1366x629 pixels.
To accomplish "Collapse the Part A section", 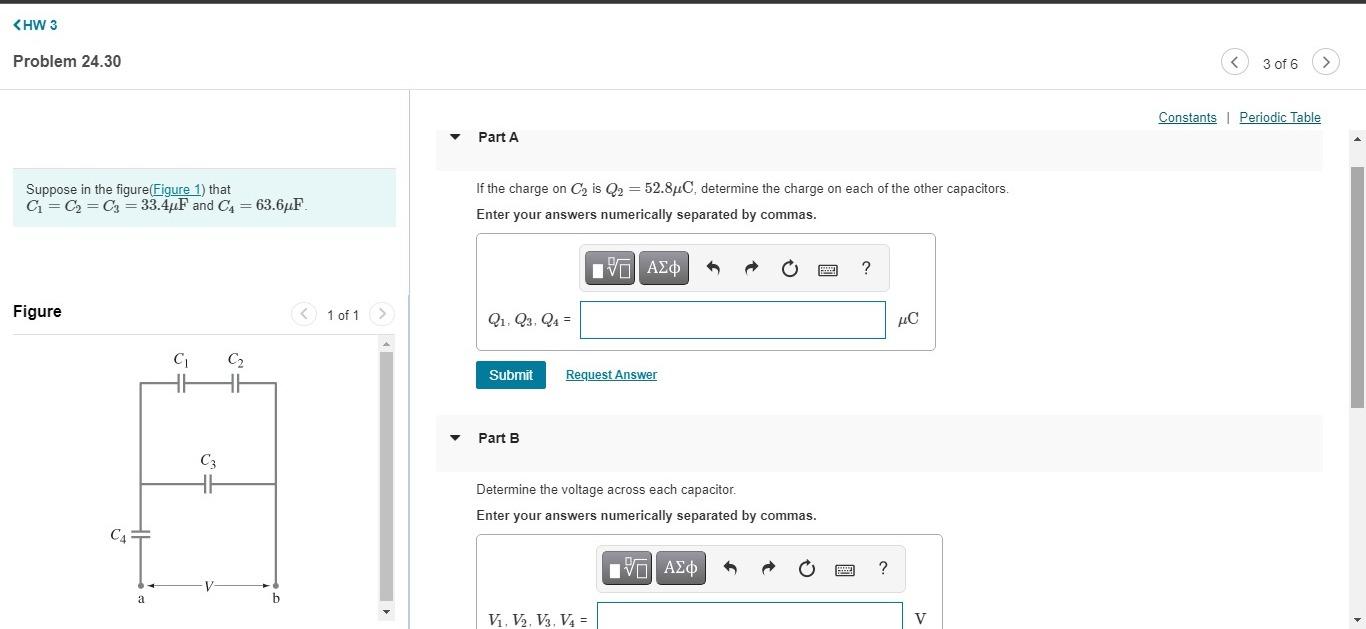I will pos(455,137).
